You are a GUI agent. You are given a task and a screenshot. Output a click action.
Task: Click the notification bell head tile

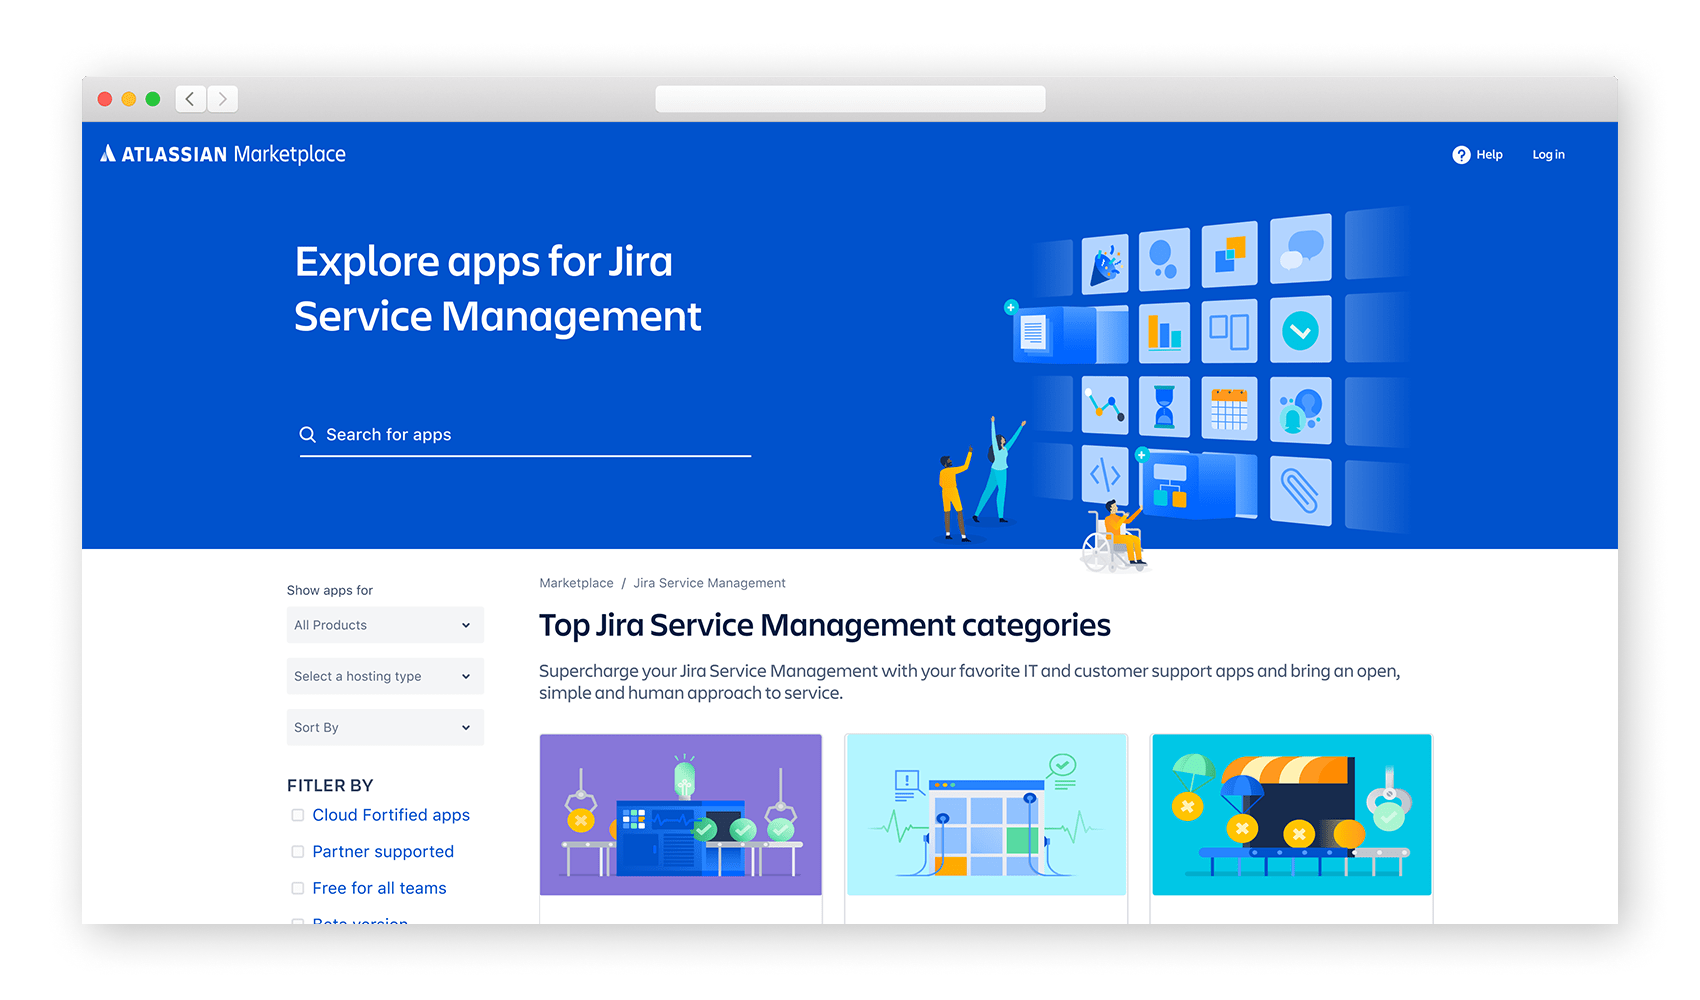click(x=1301, y=410)
